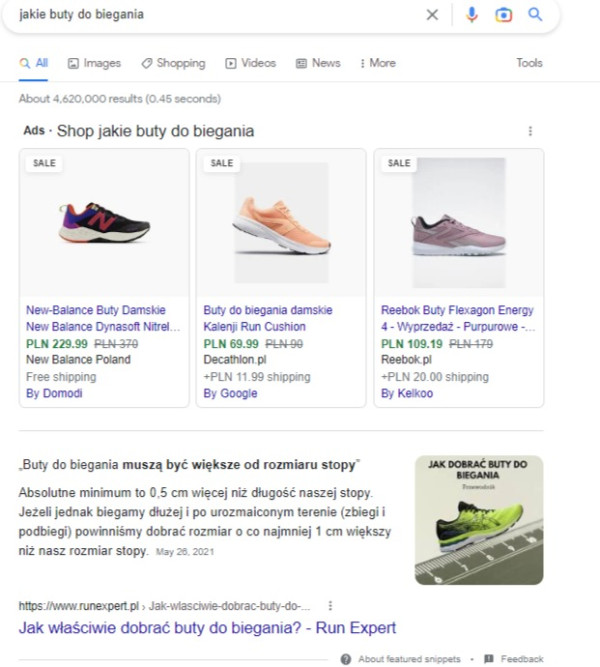Click inside the search query text field
This screenshot has height=667, width=600.
click(x=200, y=15)
